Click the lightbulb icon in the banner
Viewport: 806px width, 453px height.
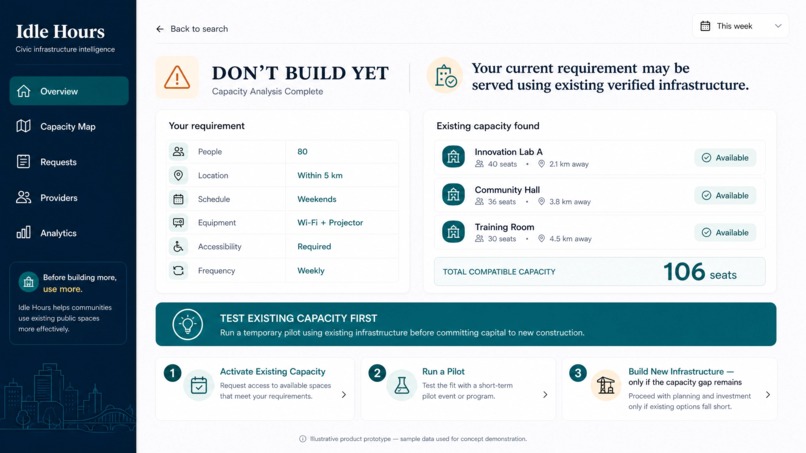pyautogui.click(x=188, y=324)
